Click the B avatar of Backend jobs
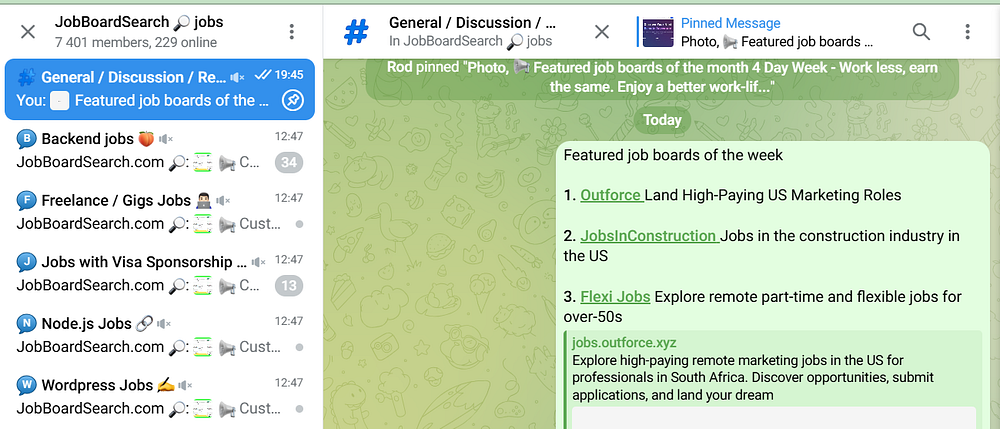This screenshot has height=429, width=1000. 26,139
